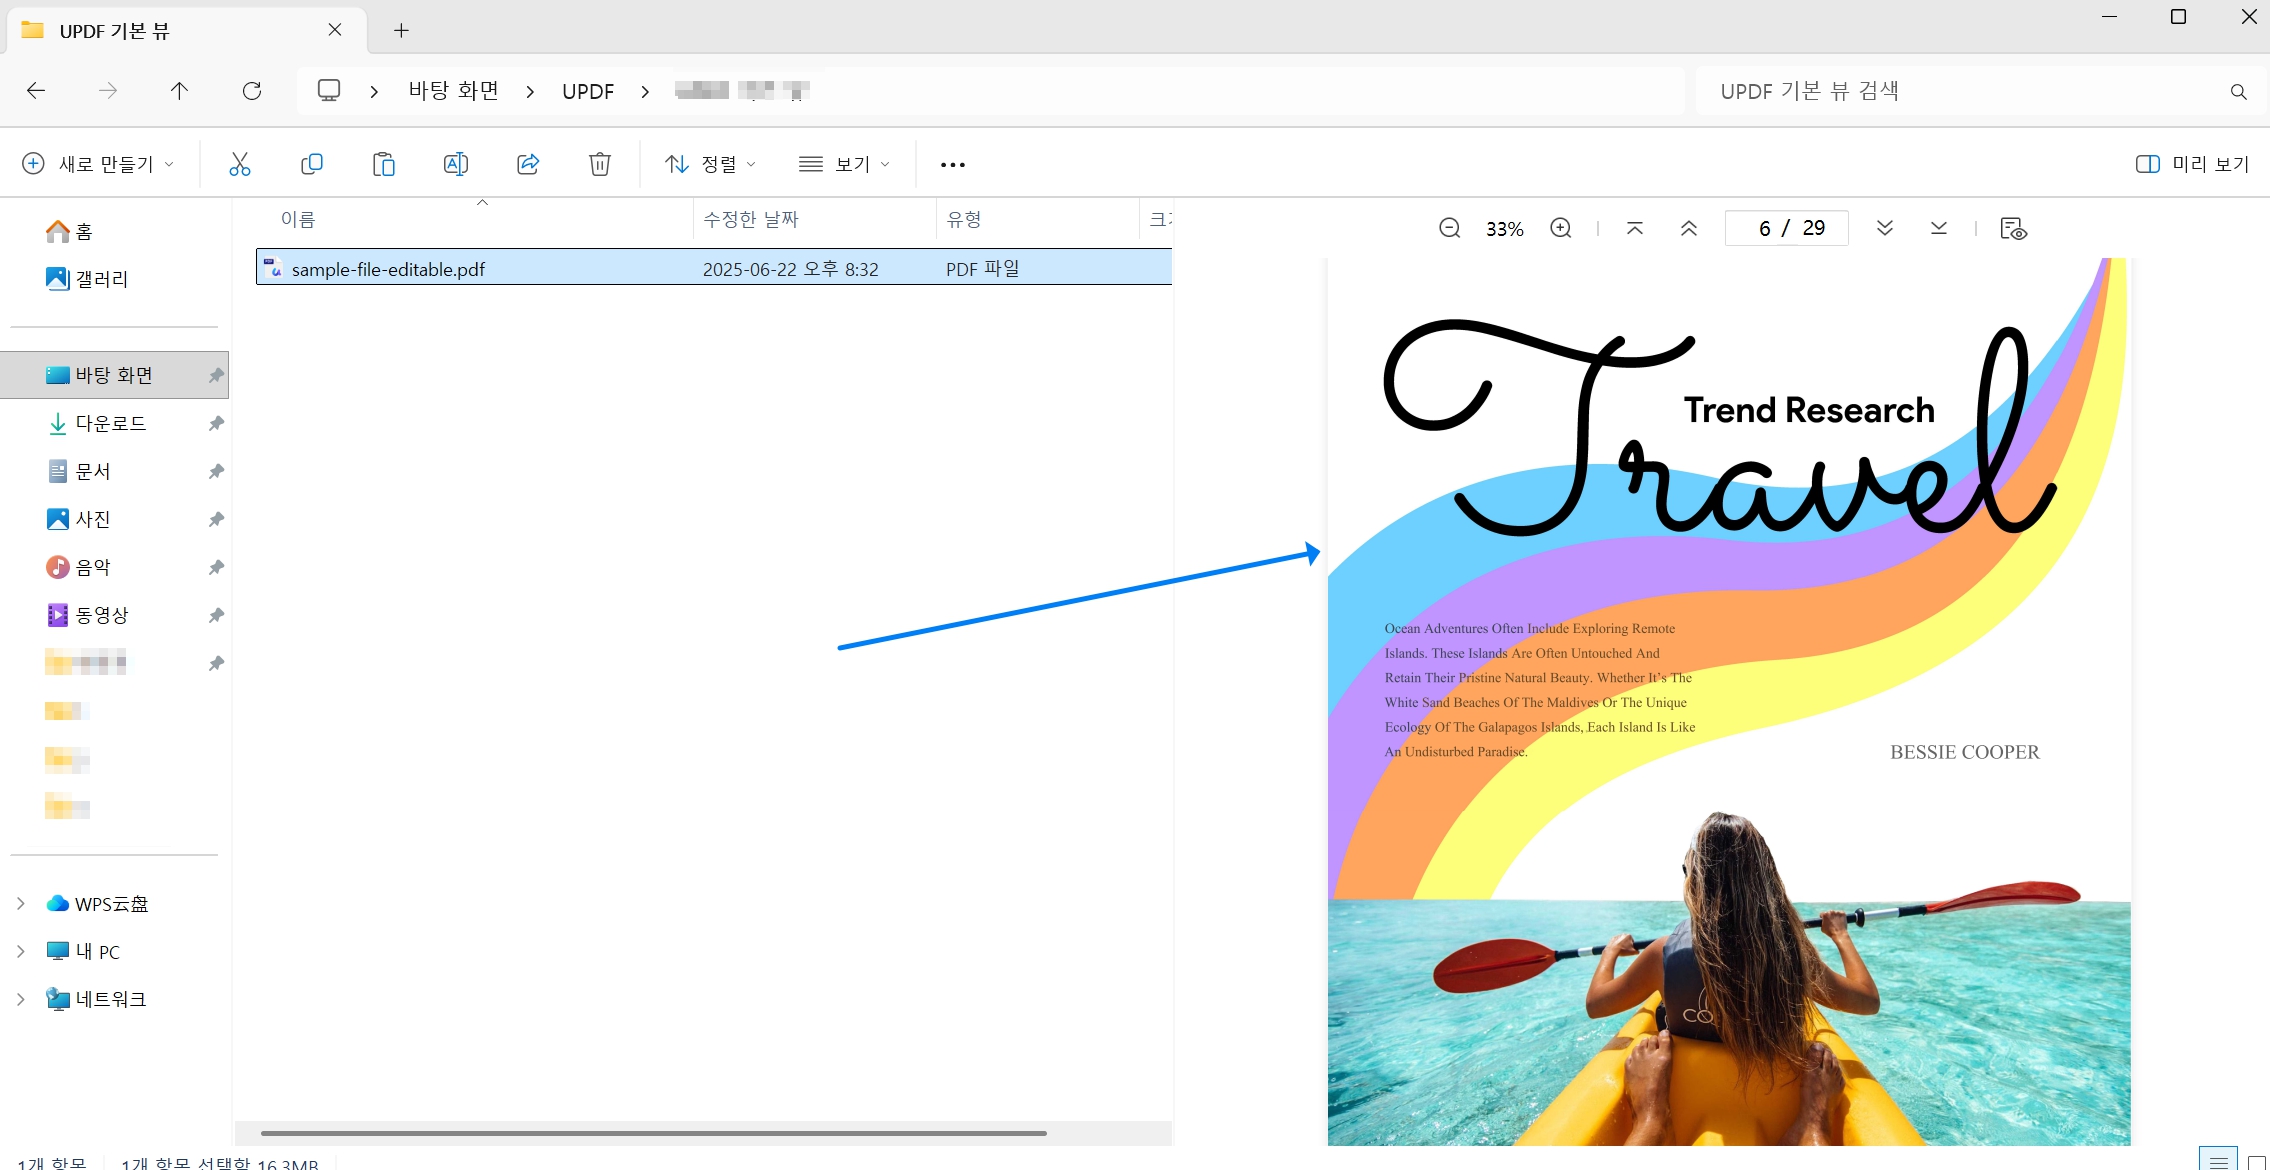Click the PDF 파일 type cell
This screenshot has width=2270, height=1170.
tap(983, 268)
